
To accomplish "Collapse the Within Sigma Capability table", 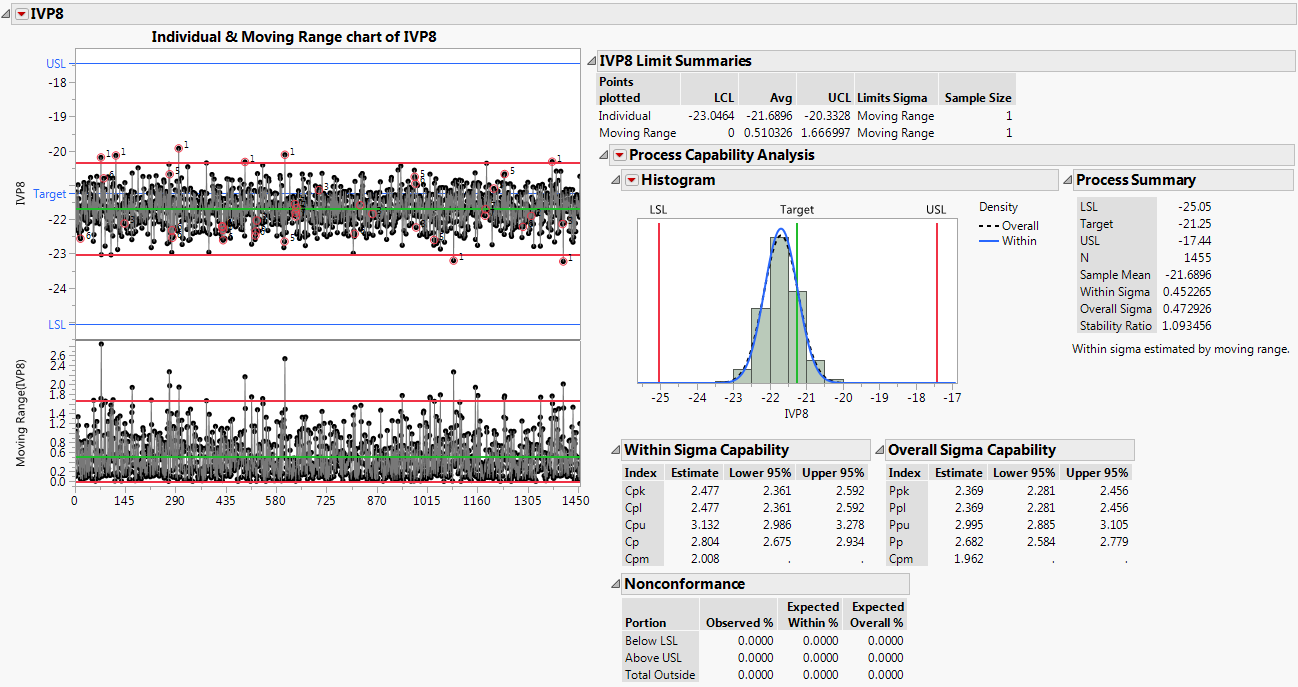I will [x=616, y=451].
